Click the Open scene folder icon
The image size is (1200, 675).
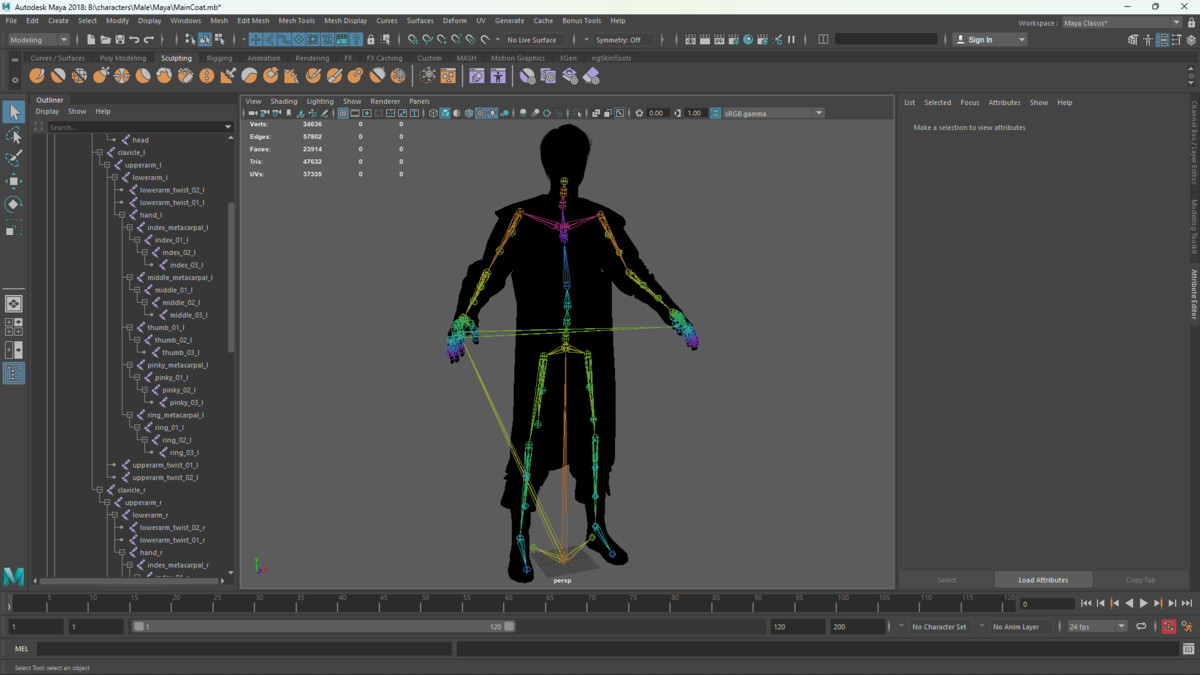(x=105, y=40)
